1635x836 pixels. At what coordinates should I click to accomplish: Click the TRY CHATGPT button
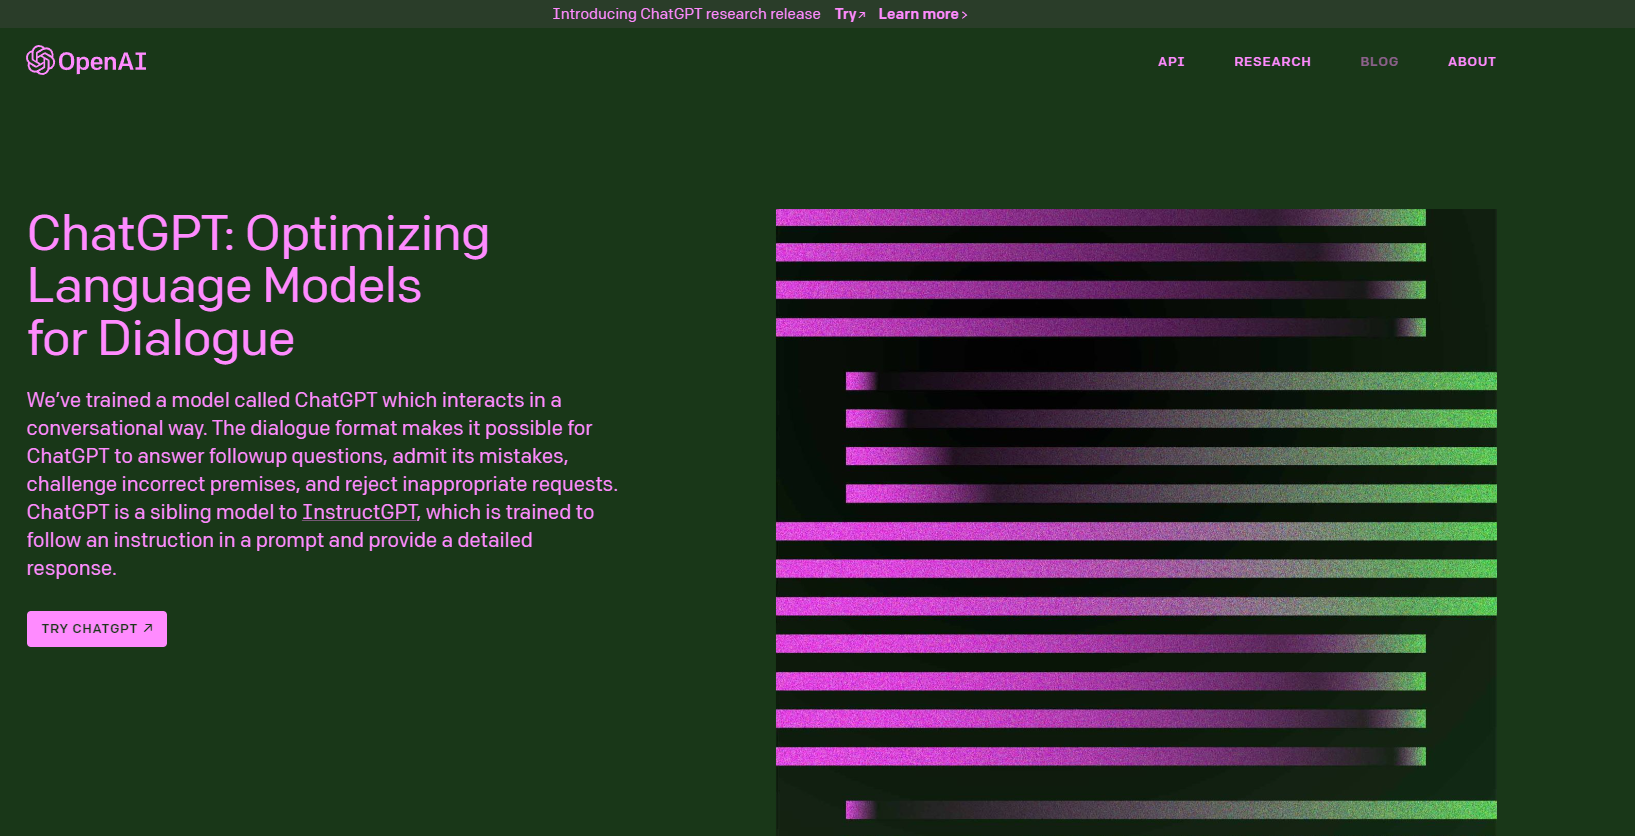pos(97,629)
